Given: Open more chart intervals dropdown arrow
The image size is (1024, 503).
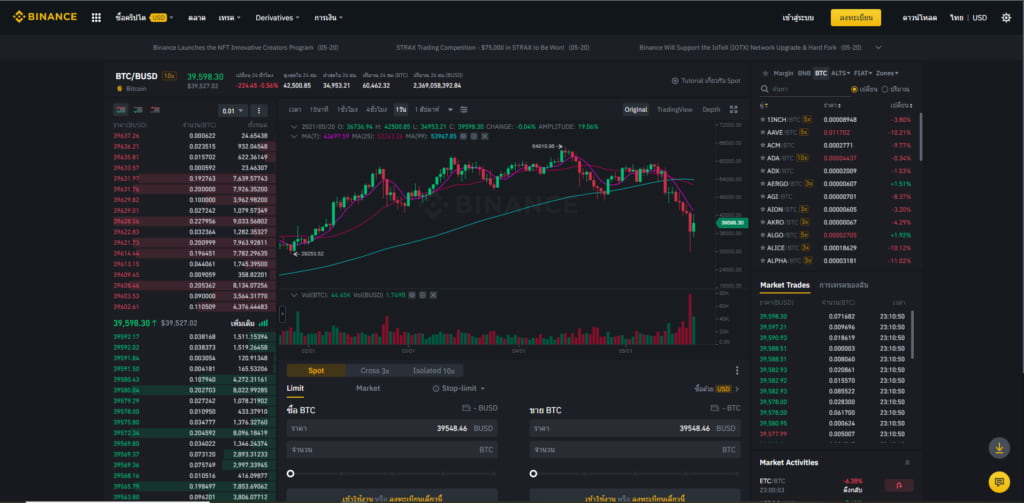Looking at the screenshot, I should [450, 110].
